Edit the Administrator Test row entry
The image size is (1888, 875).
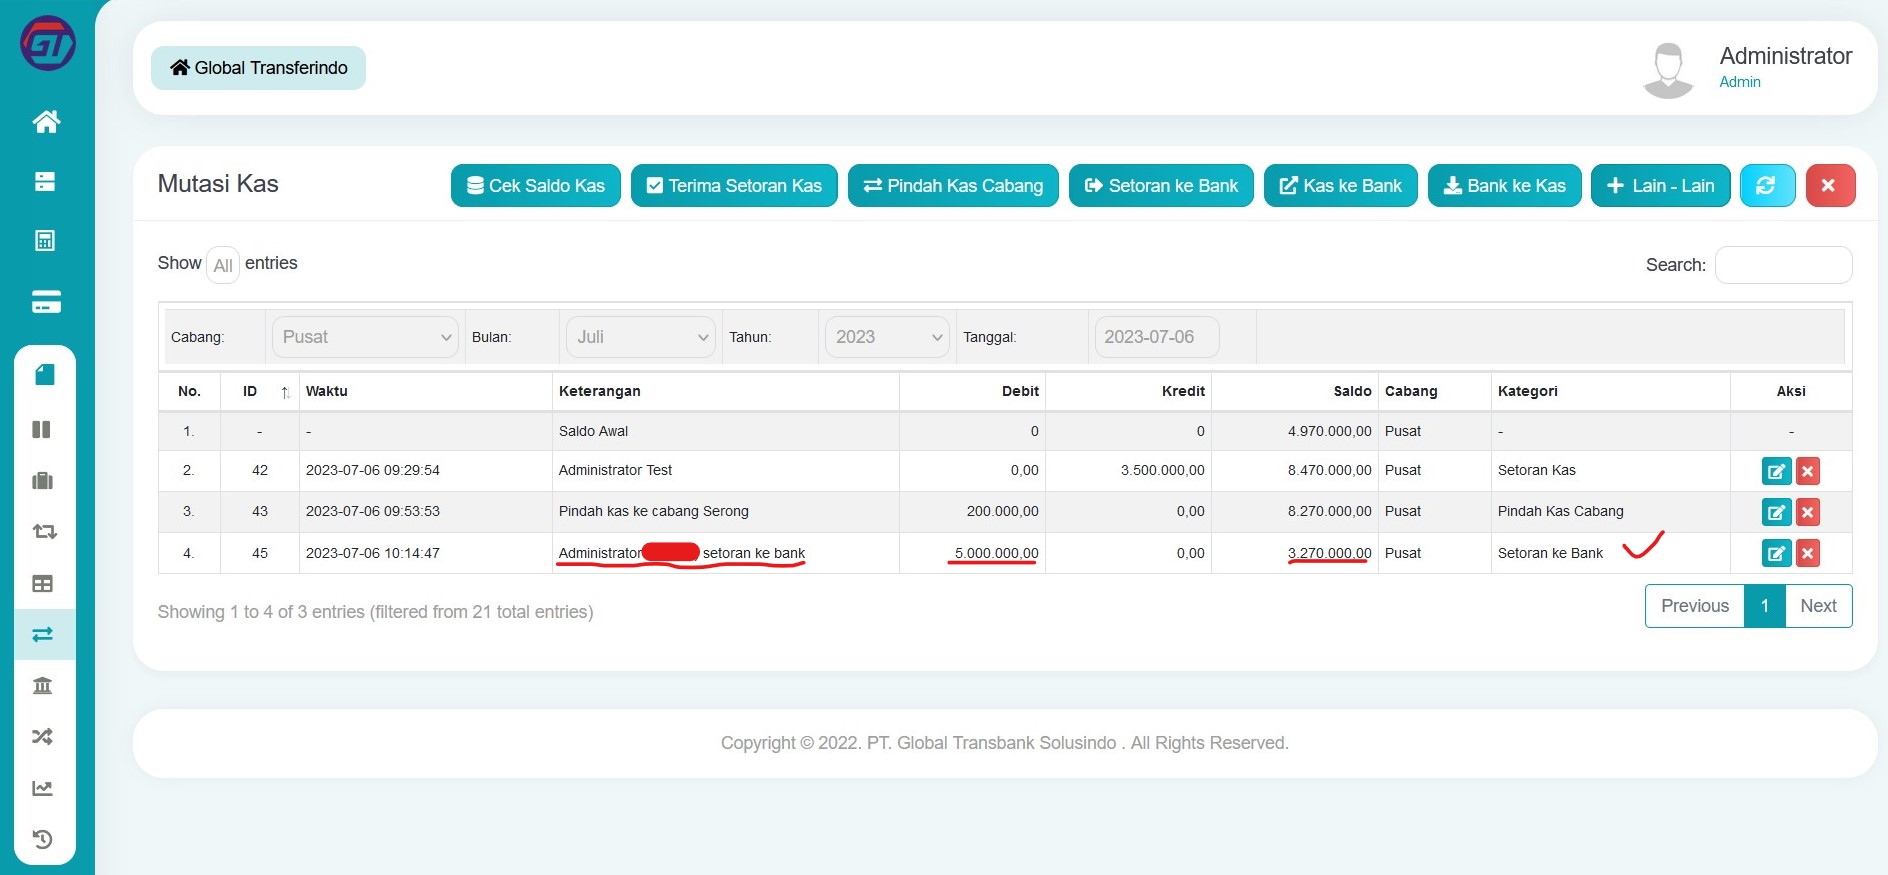(x=1776, y=471)
